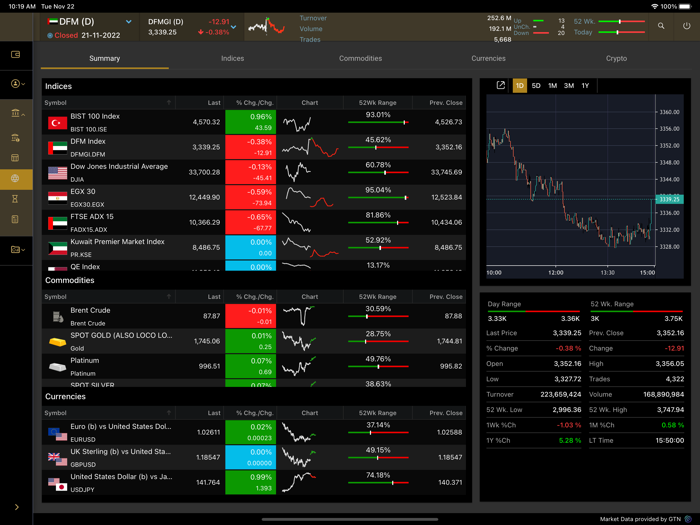Screen dimensions: 700x525
Task: Click the EGX 30 -0.59% change cell
Action: point(250,197)
